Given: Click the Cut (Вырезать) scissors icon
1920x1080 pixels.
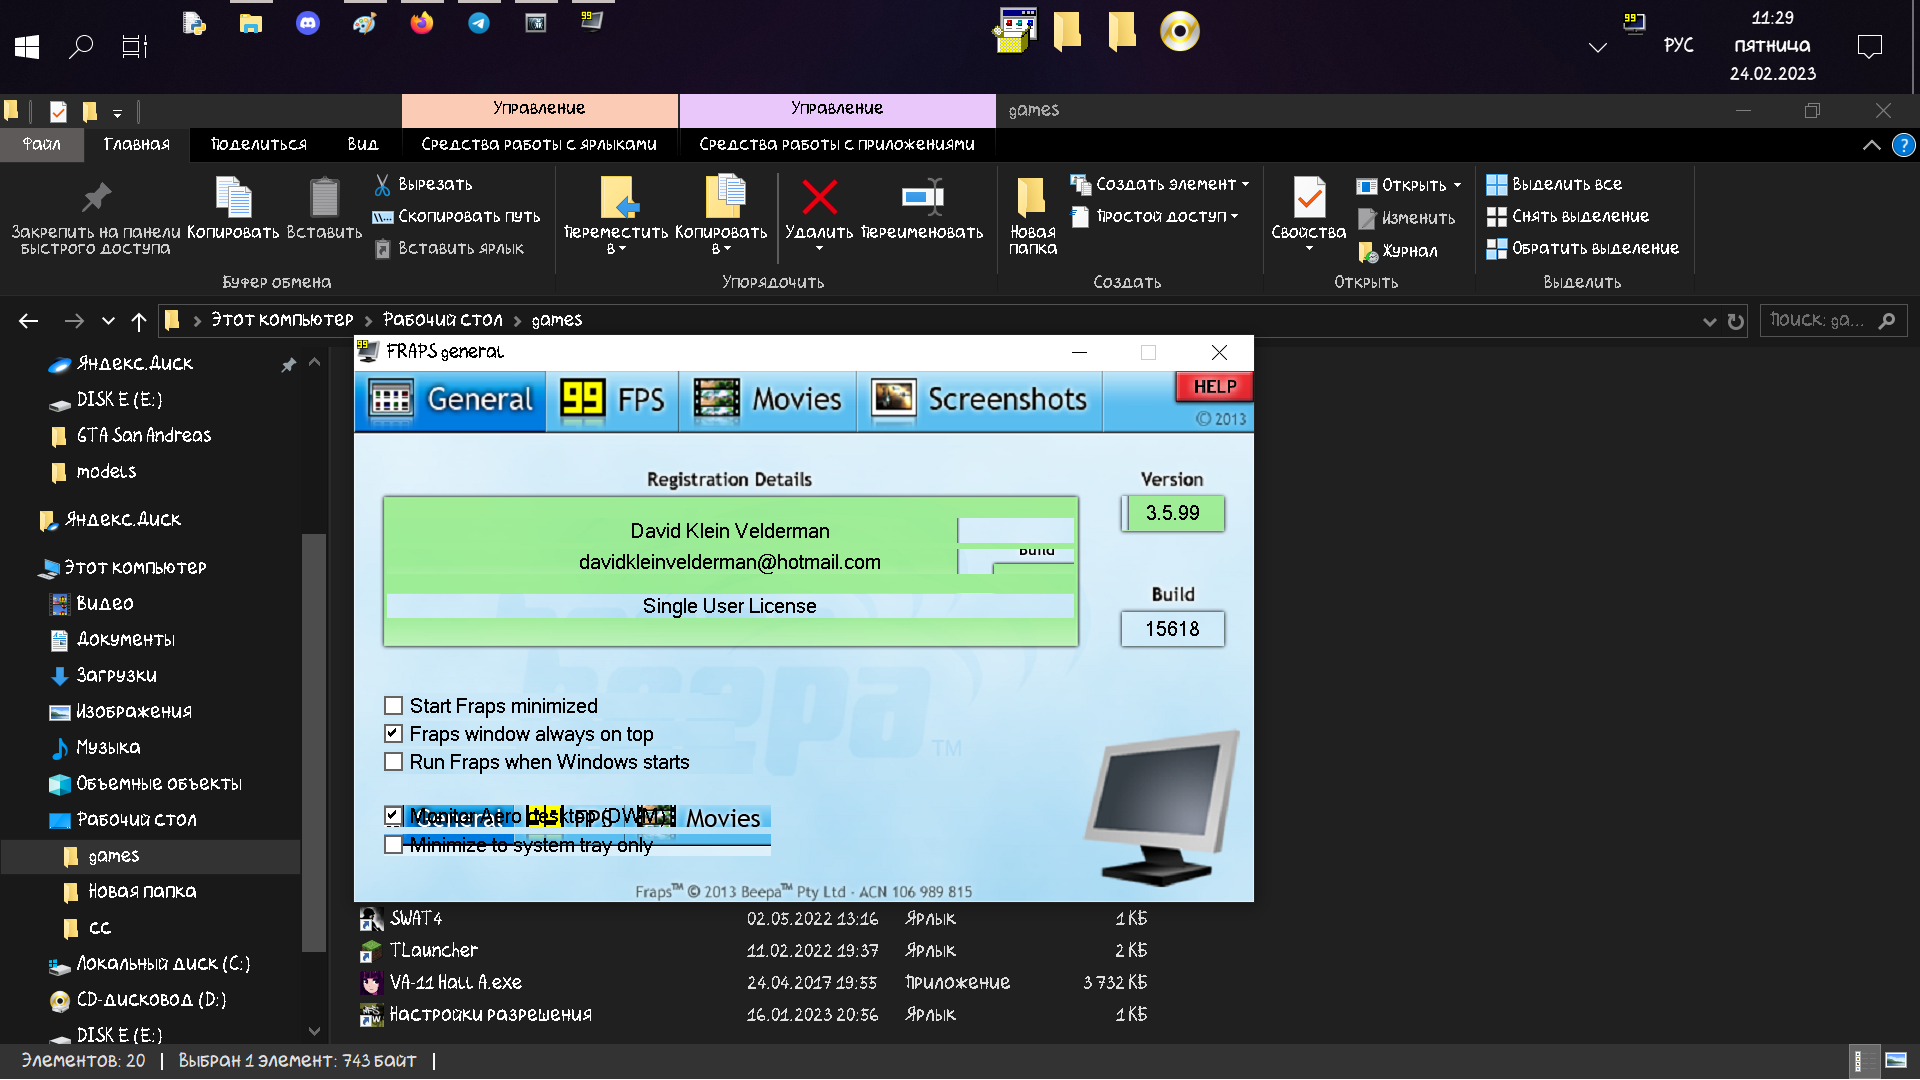Looking at the screenshot, I should tap(382, 184).
